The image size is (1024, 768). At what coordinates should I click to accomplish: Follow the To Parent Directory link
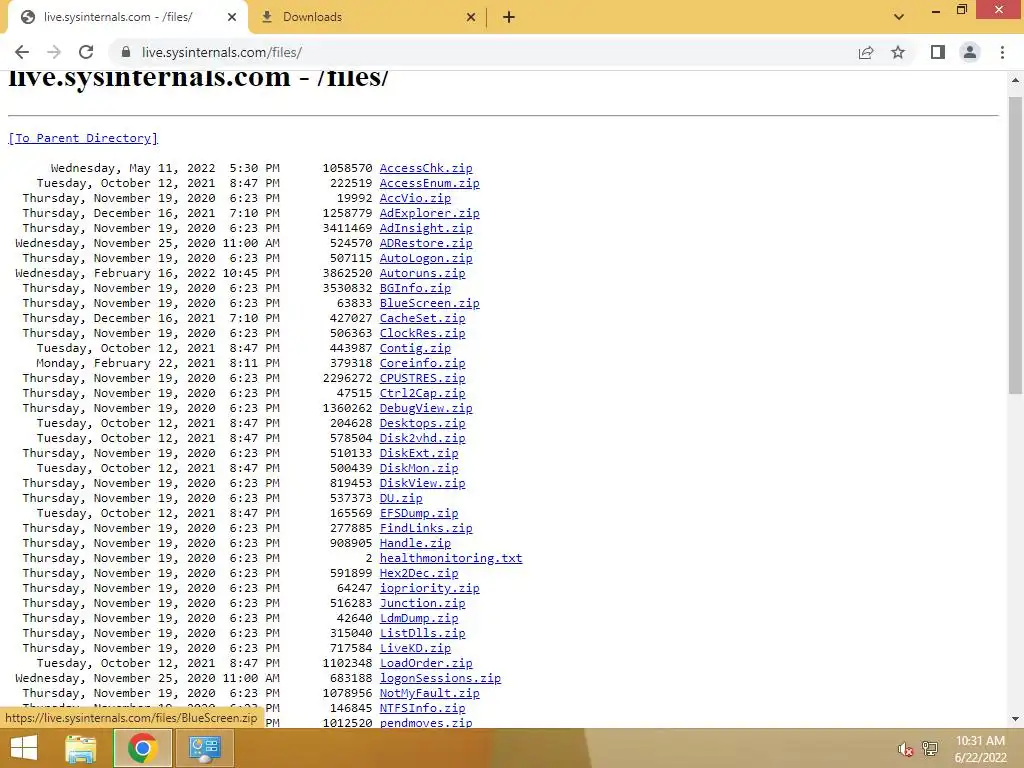83,138
